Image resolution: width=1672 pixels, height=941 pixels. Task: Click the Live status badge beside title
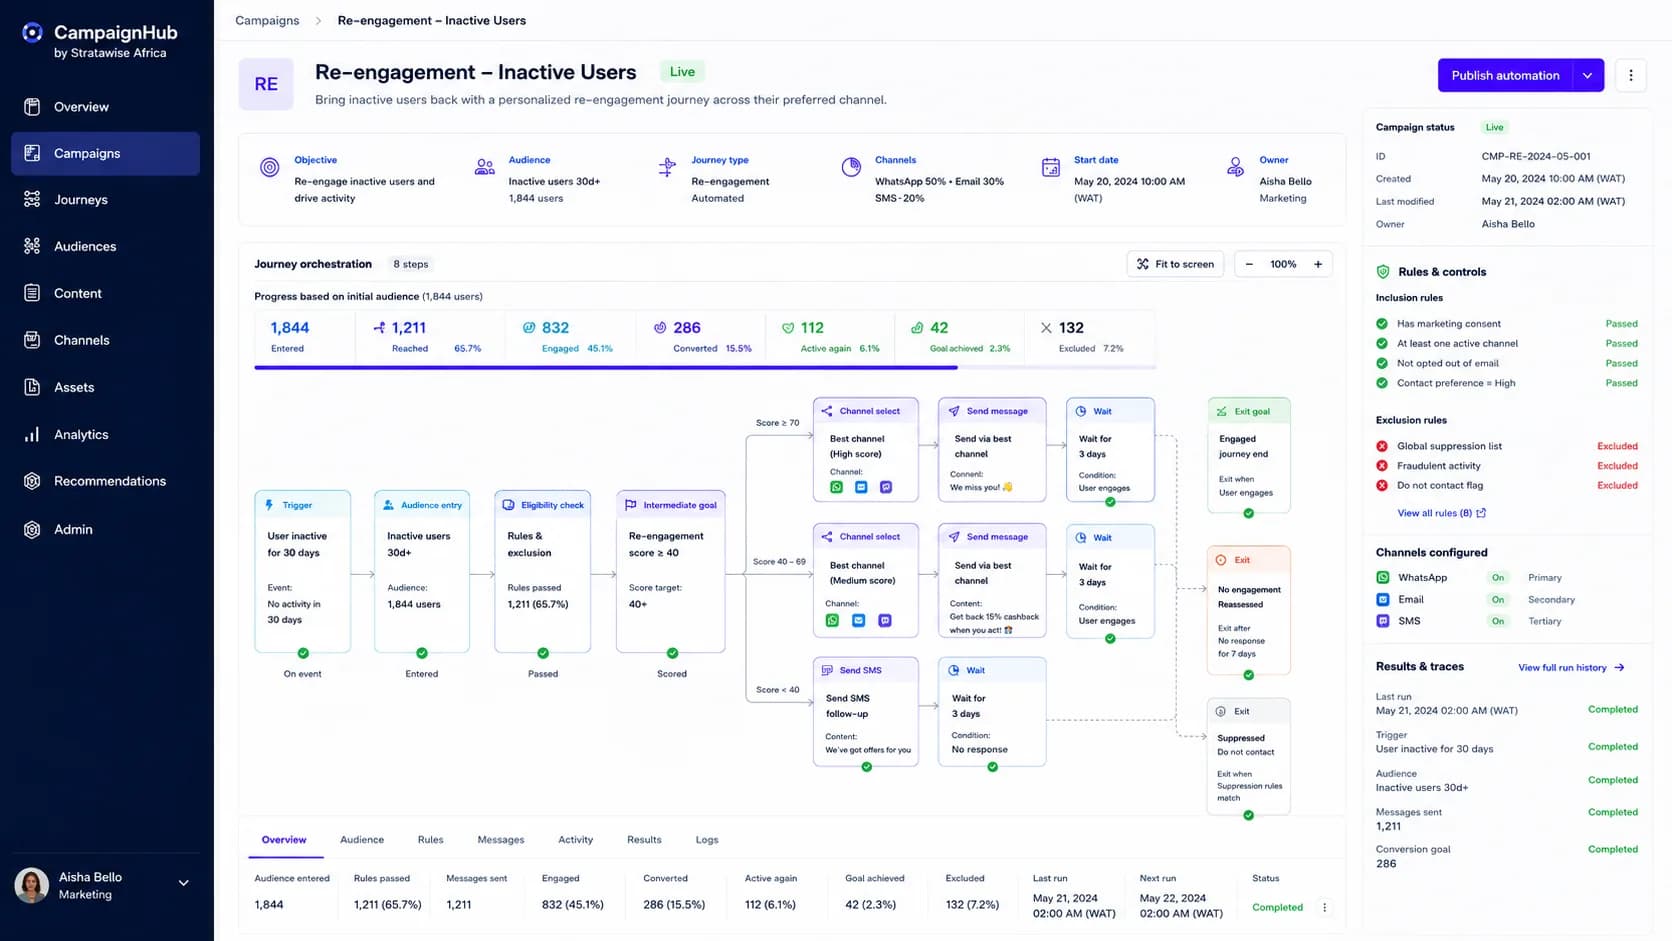click(x=682, y=72)
